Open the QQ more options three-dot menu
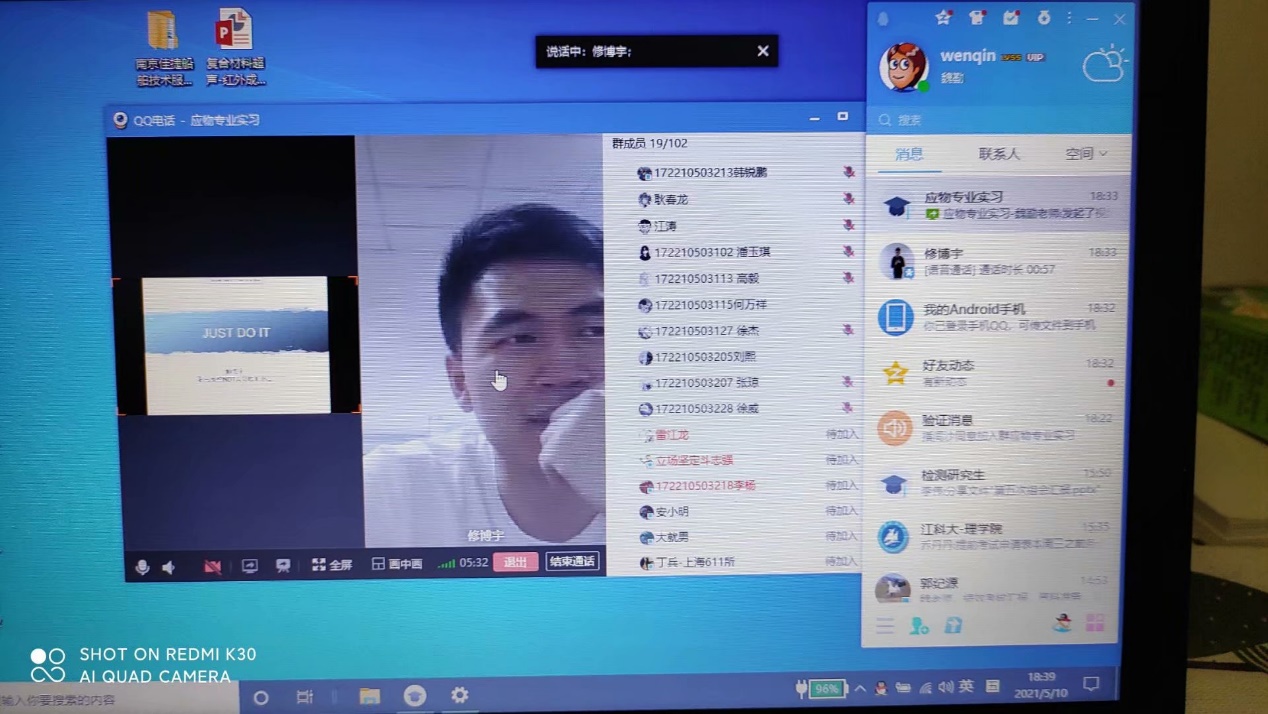1268x714 pixels. pyautogui.click(x=1069, y=18)
